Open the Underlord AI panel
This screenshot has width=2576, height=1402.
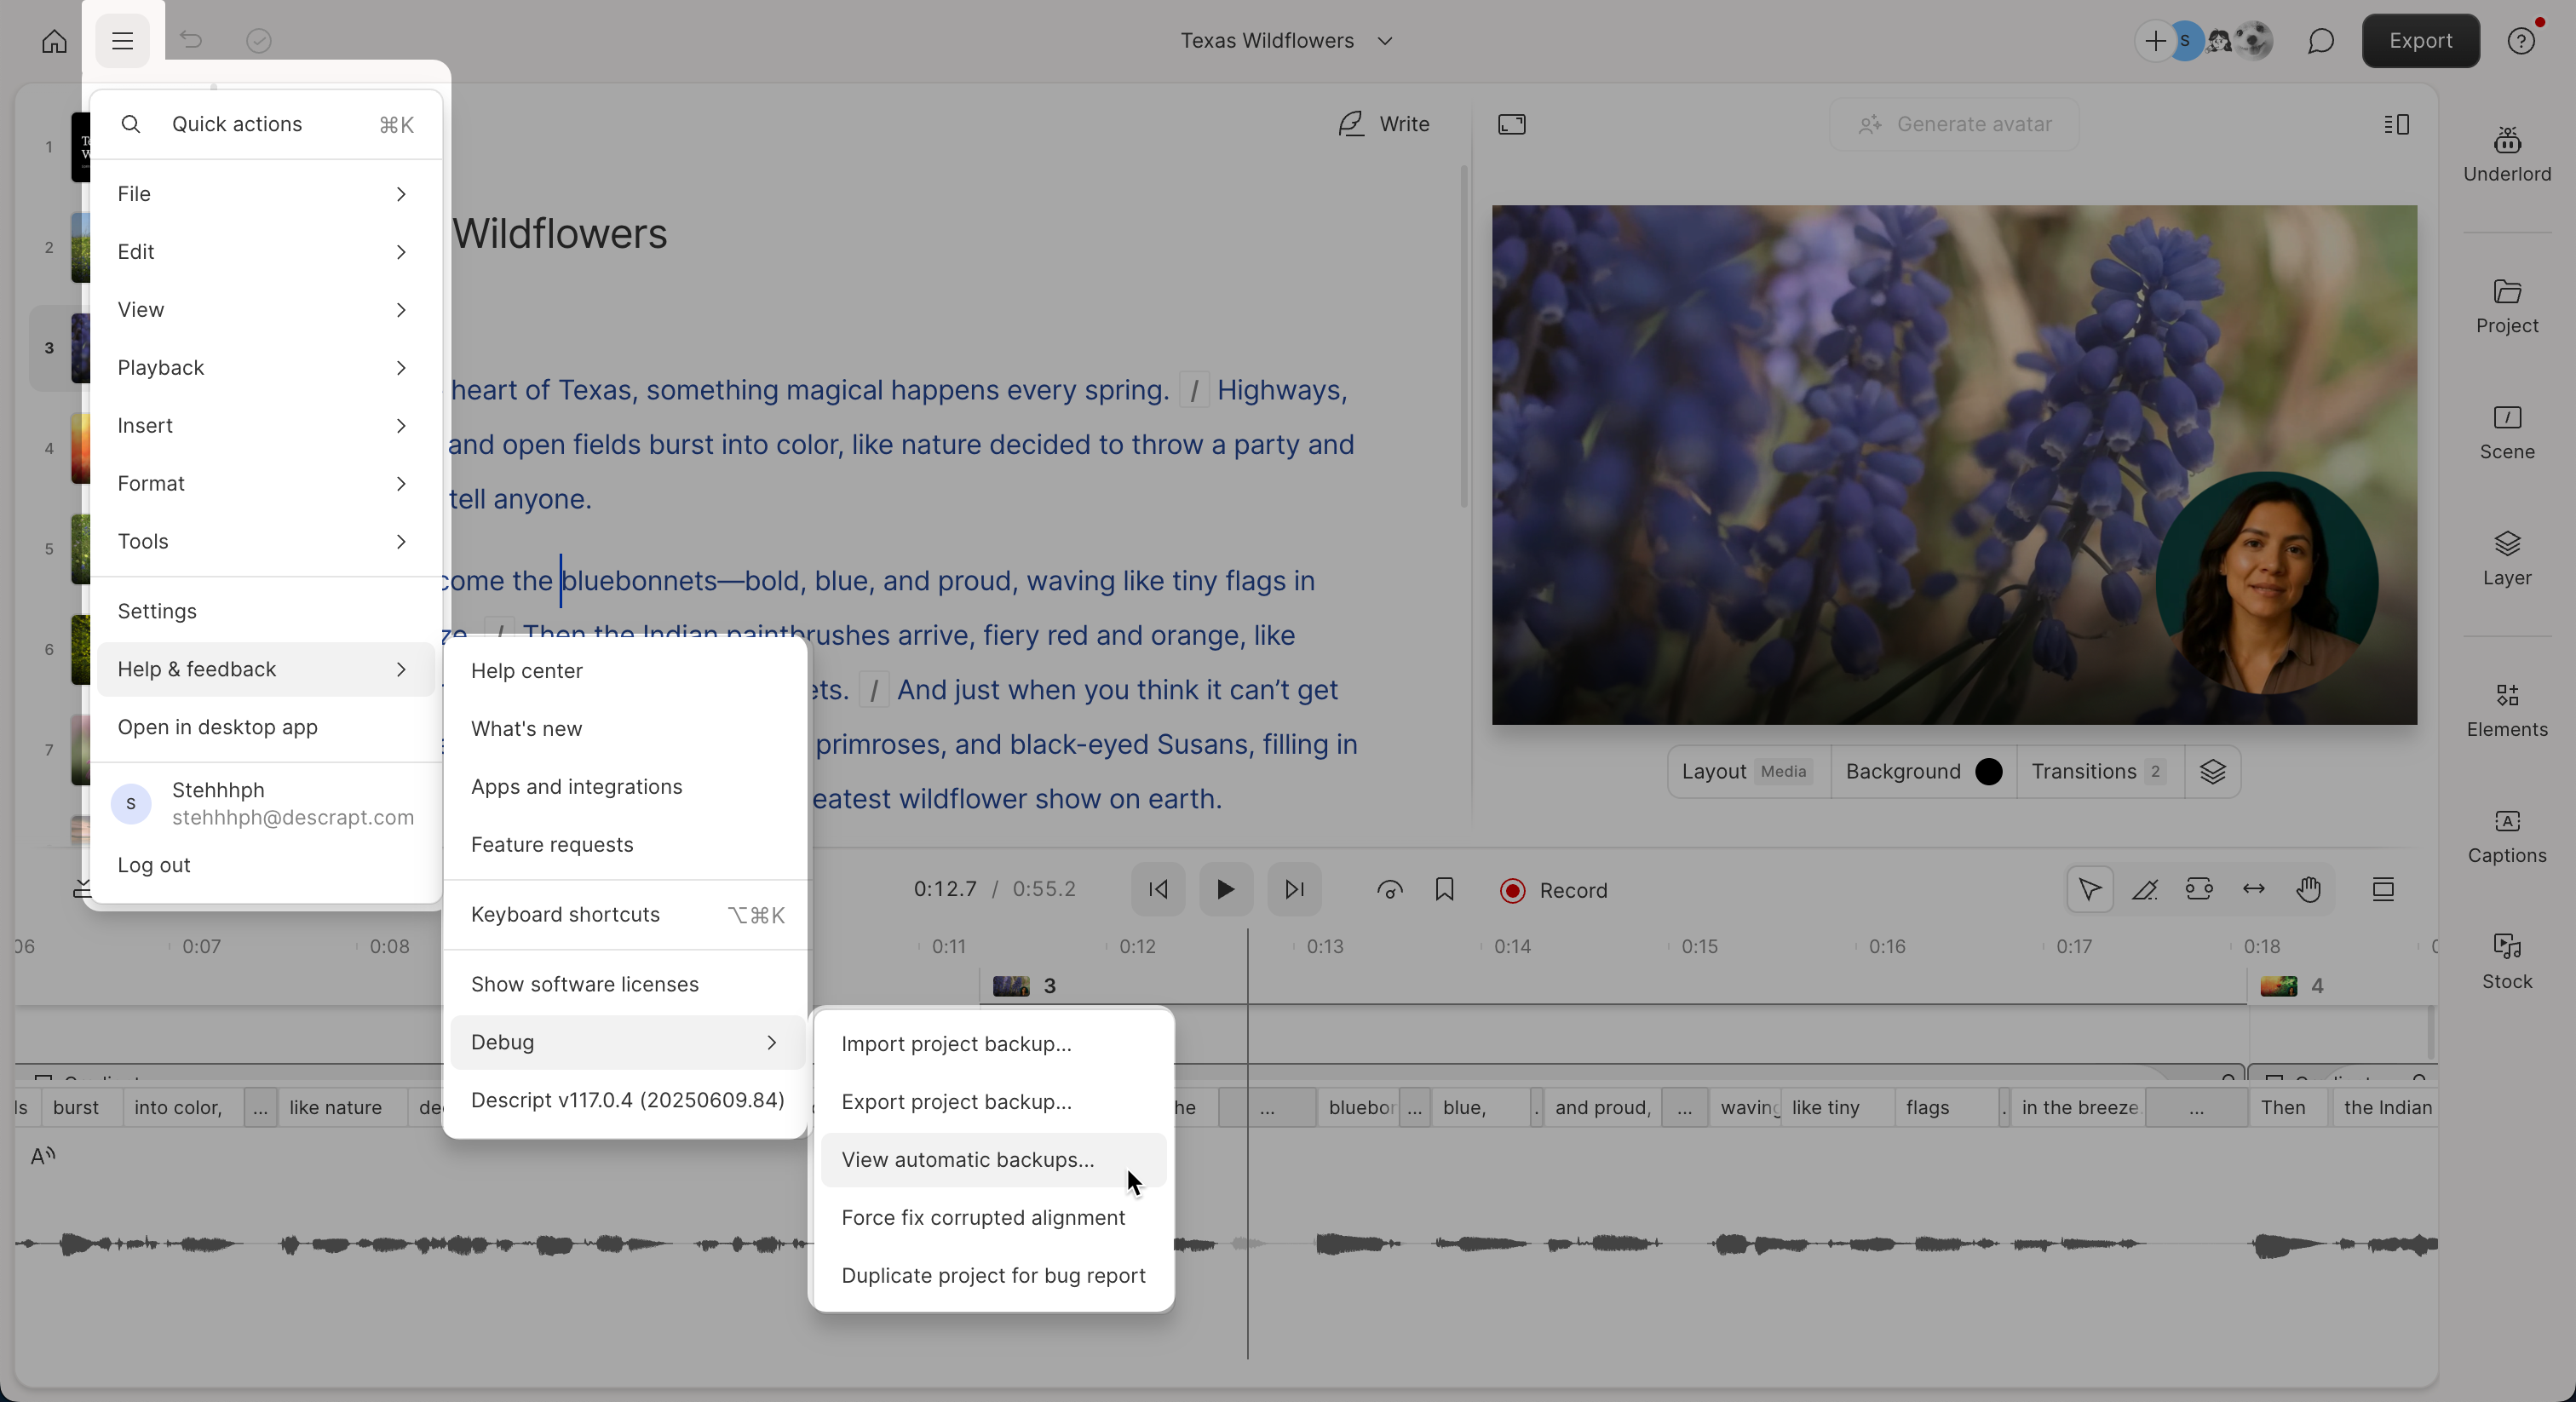click(2506, 155)
